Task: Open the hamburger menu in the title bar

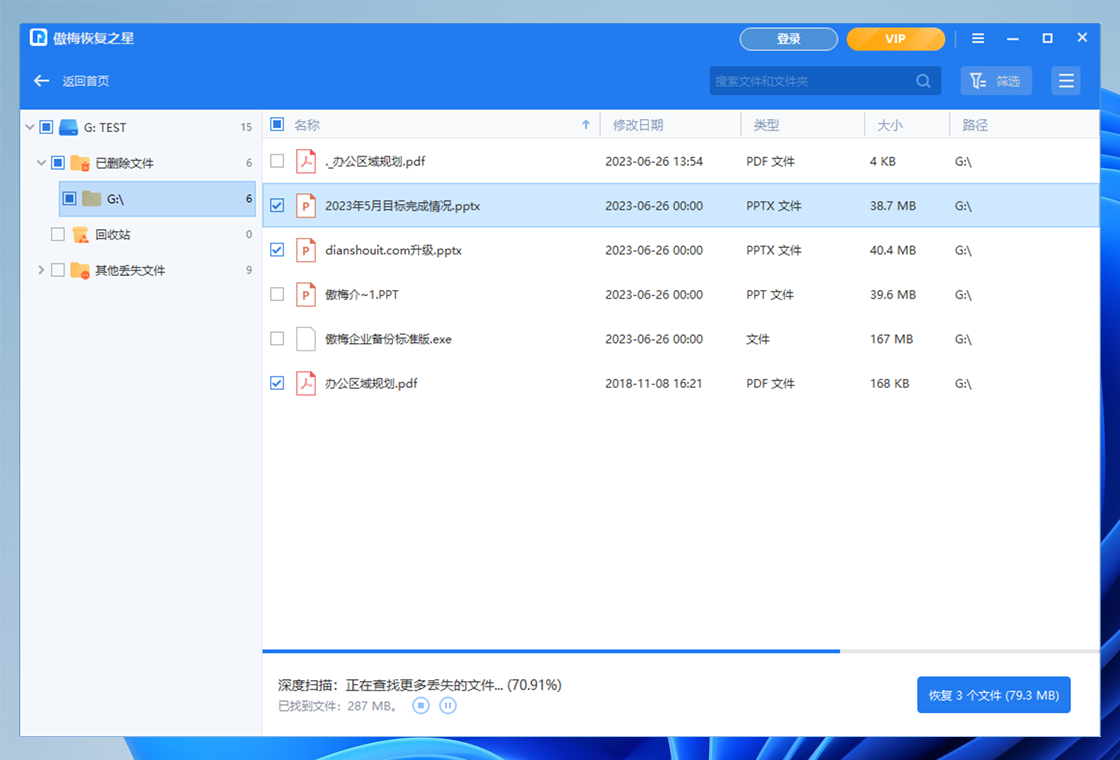Action: tap(978, 39)
